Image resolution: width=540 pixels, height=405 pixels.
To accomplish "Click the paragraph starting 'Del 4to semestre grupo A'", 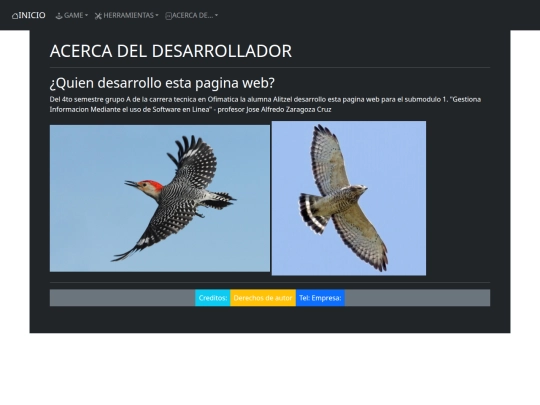I will (265, 104).
